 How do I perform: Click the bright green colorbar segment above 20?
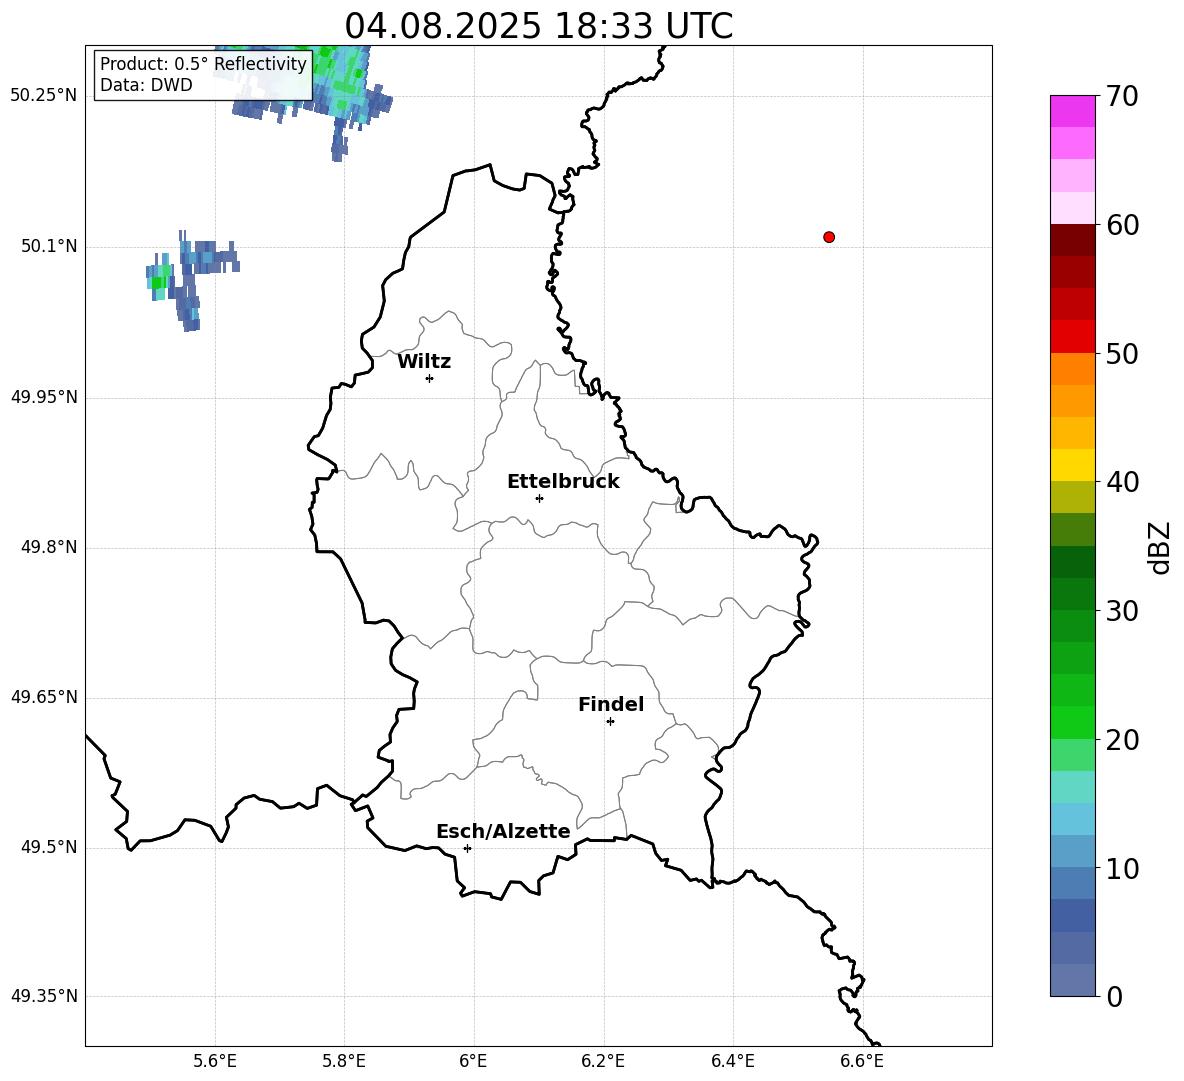click(1072, 722)
